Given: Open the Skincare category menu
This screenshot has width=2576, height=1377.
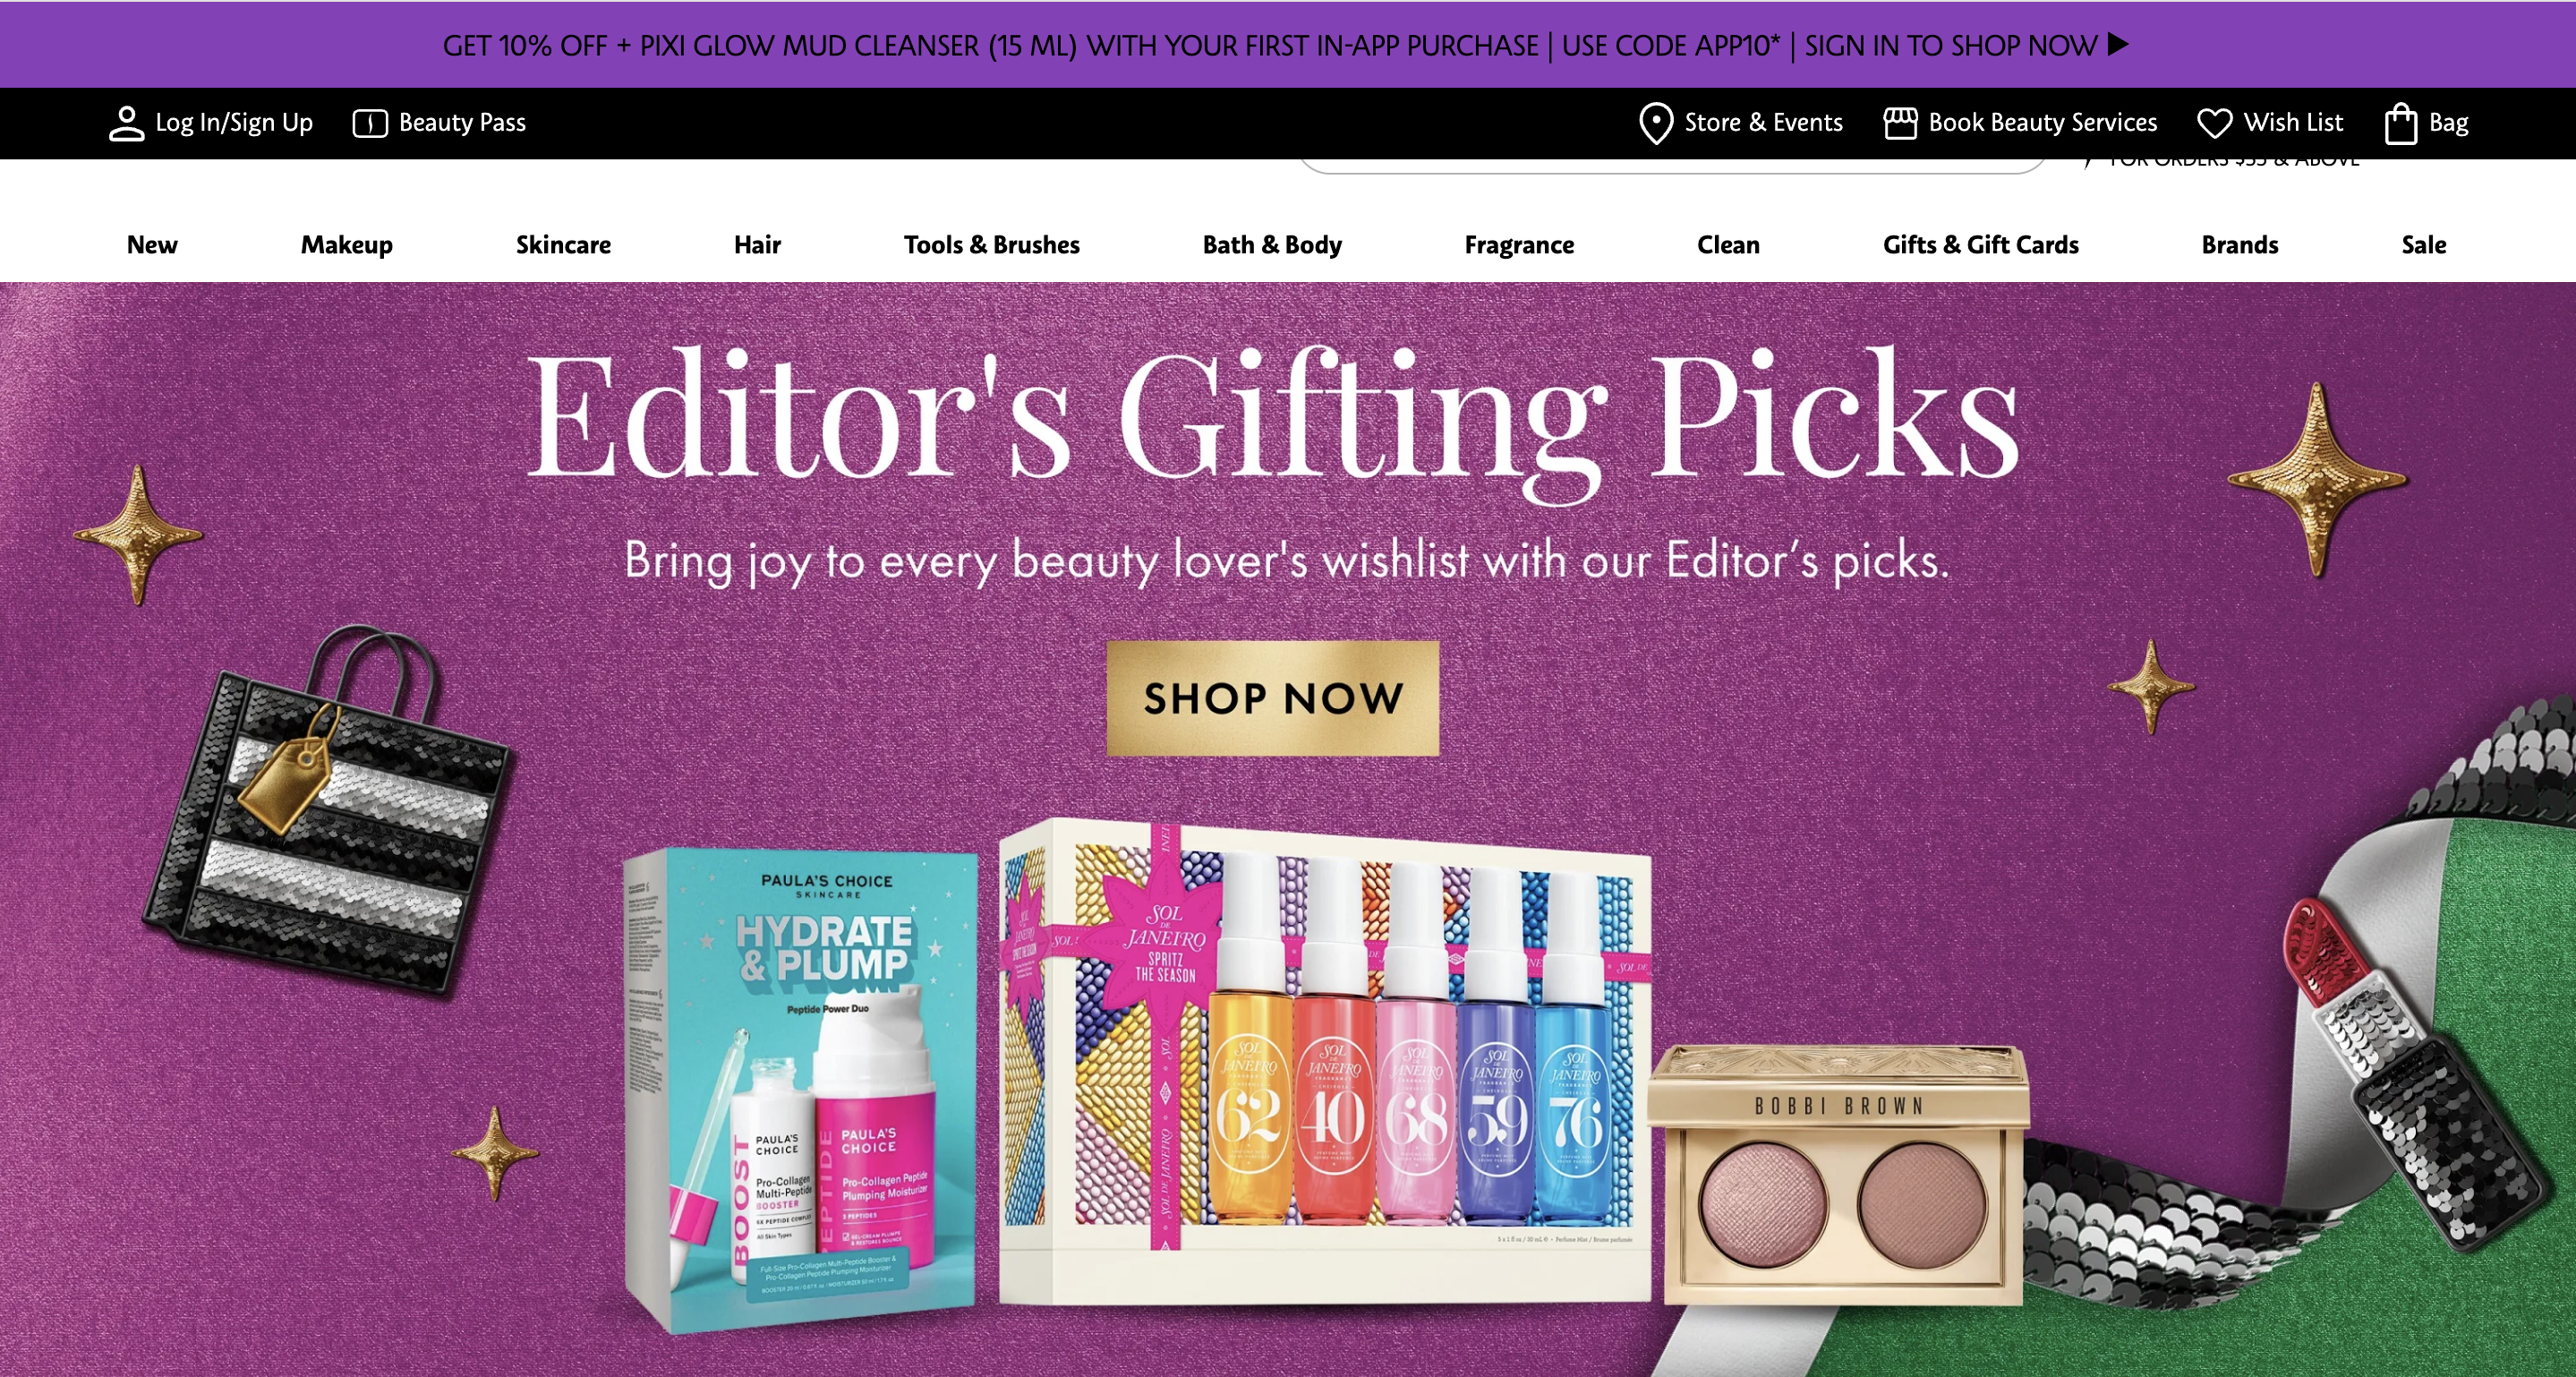Looking at the screenshot, I should tap(563, 245).
